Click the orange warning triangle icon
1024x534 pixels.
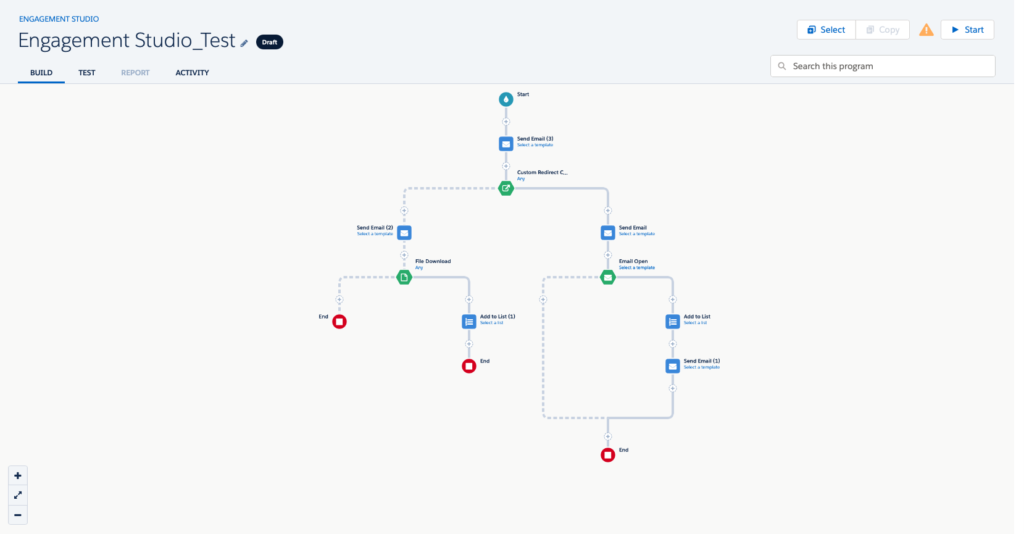pyautogui.click(x=926, y=30)
